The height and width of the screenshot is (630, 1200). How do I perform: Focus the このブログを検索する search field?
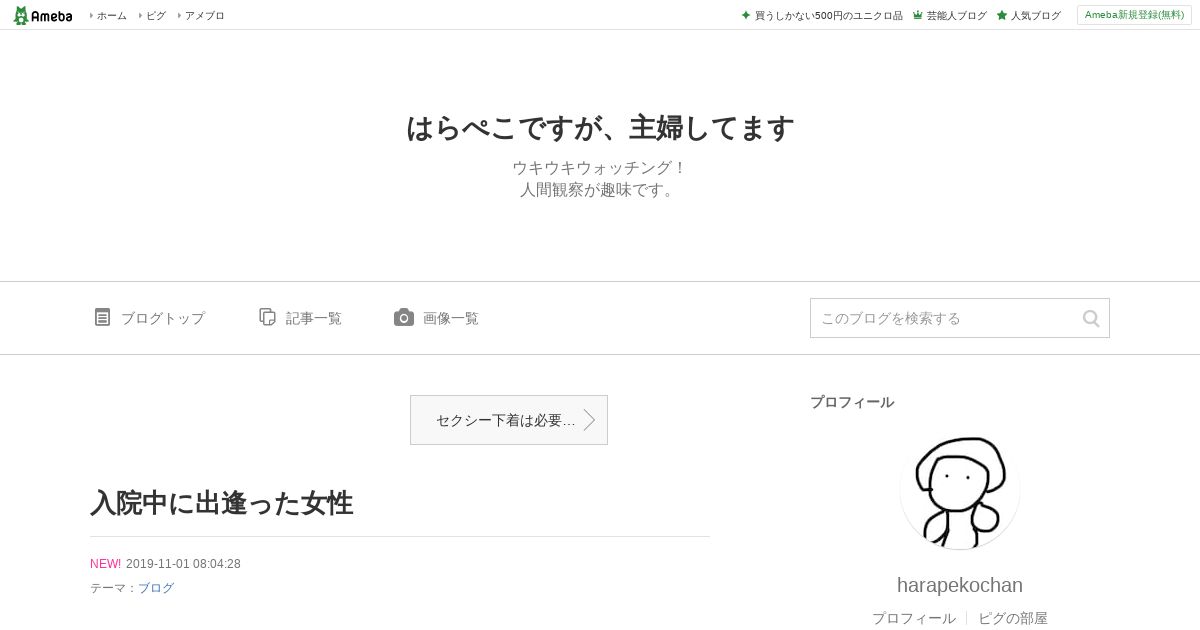click(945, 318)
